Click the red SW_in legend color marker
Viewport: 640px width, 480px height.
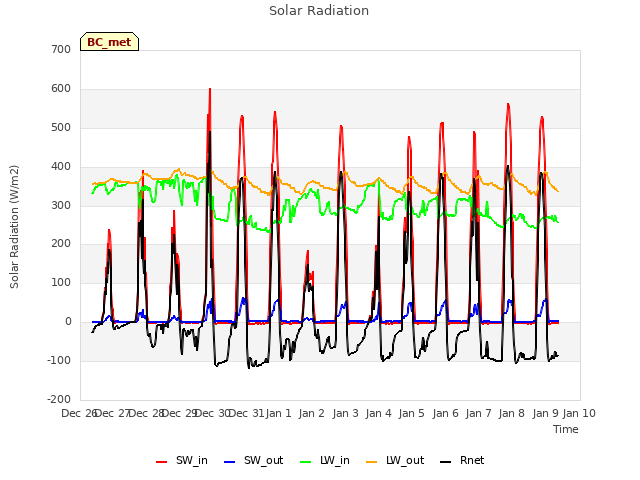[x=162, y=462]
